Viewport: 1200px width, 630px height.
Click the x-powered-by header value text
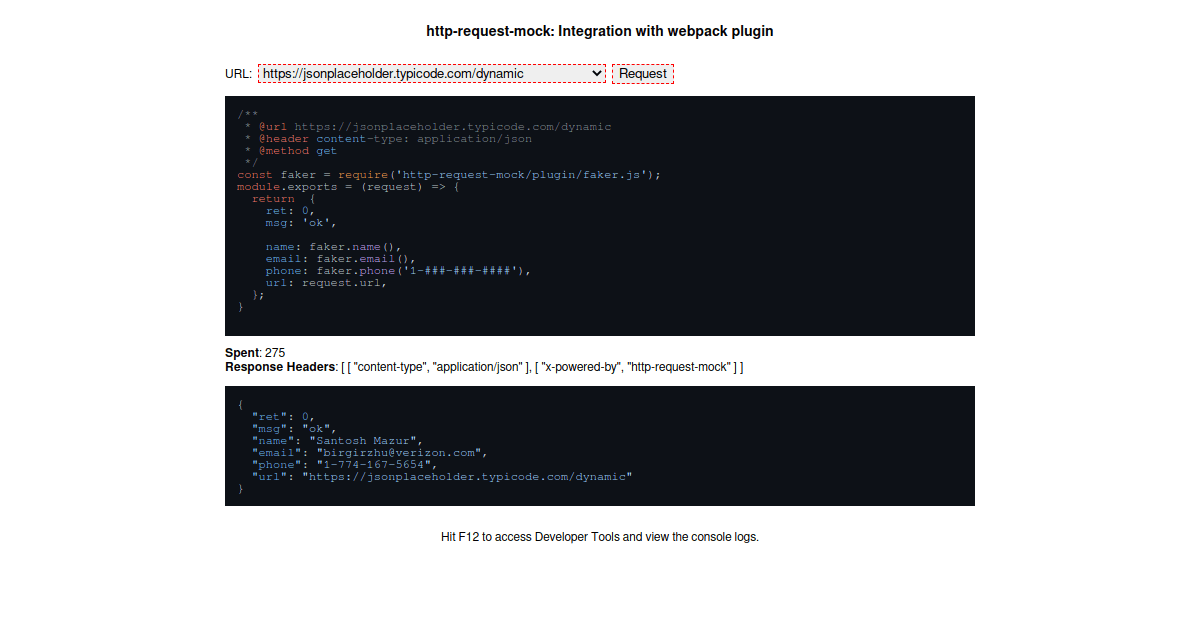[679, 367]
